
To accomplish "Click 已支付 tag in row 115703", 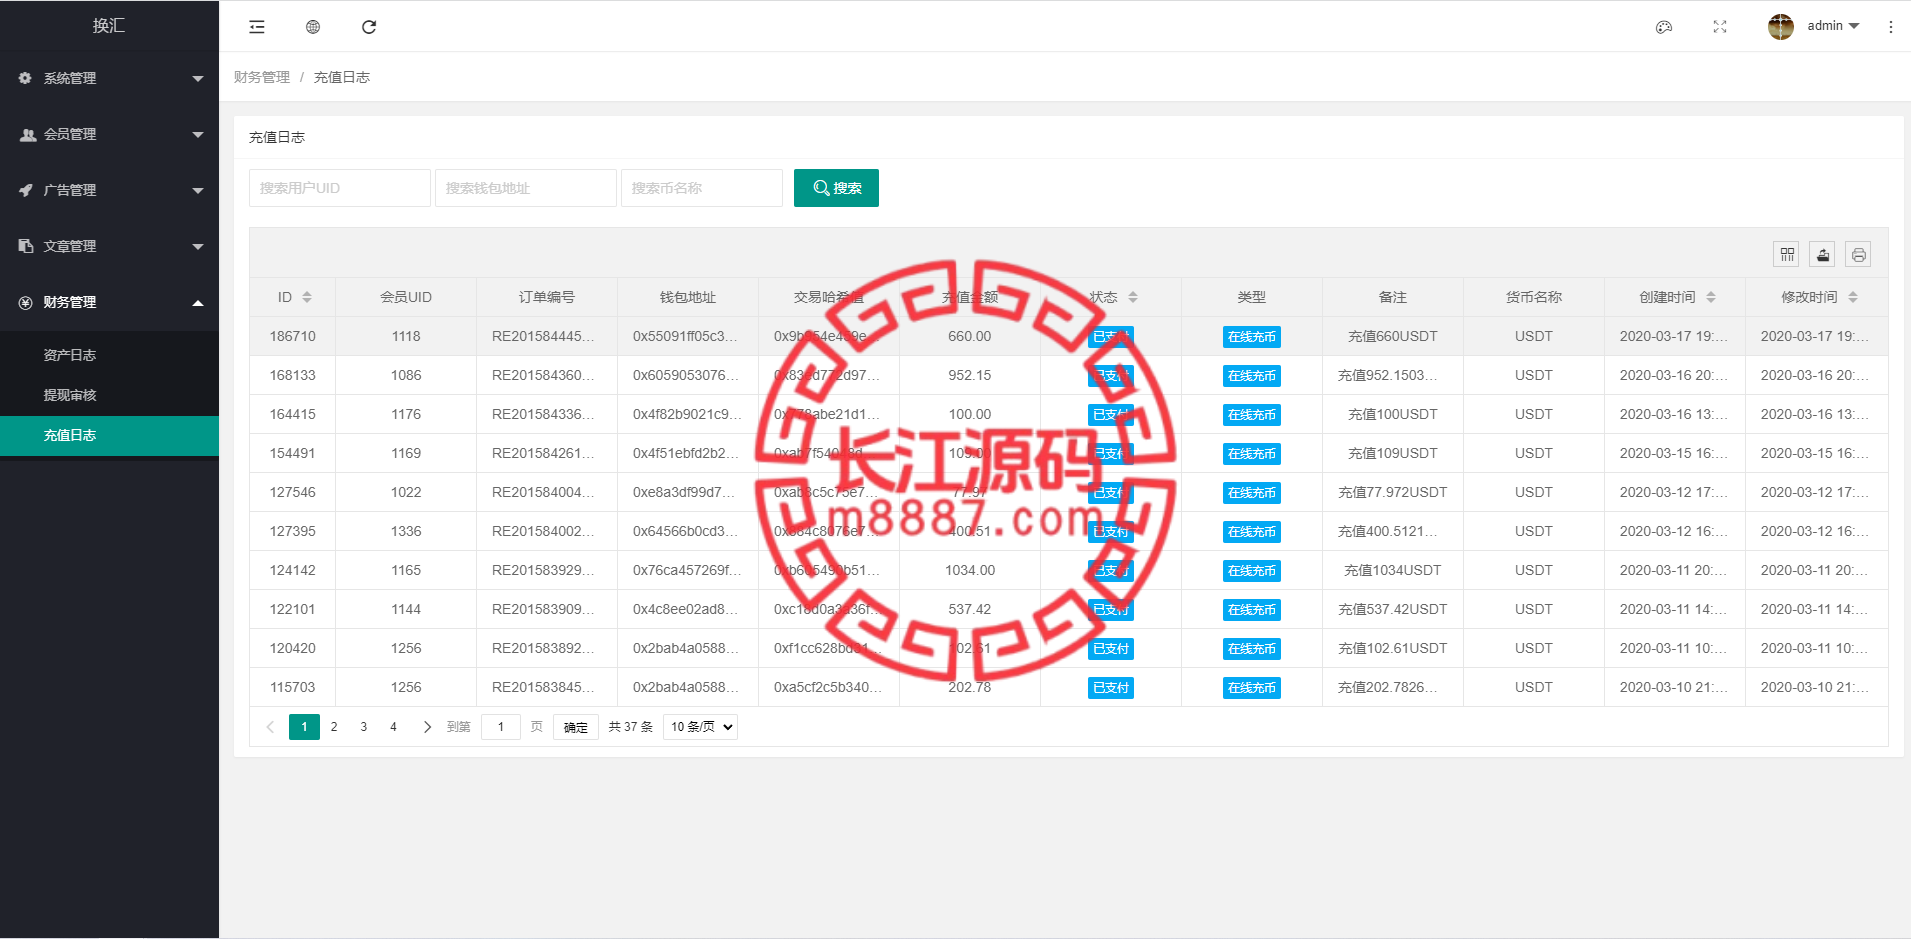I will 1111,688.
